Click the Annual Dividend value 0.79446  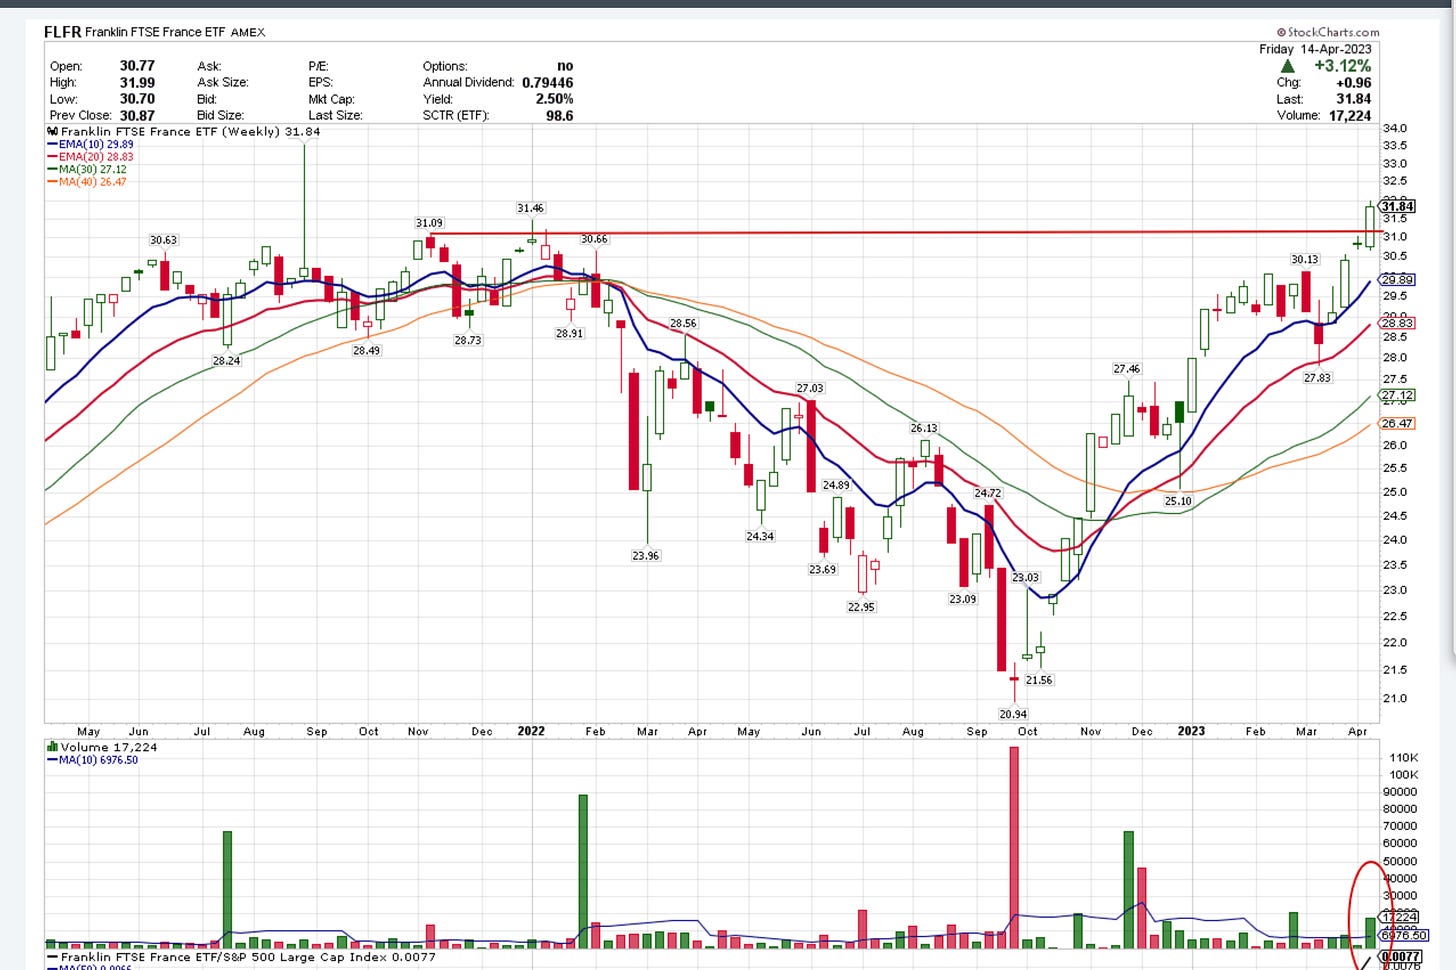[547, 83]
